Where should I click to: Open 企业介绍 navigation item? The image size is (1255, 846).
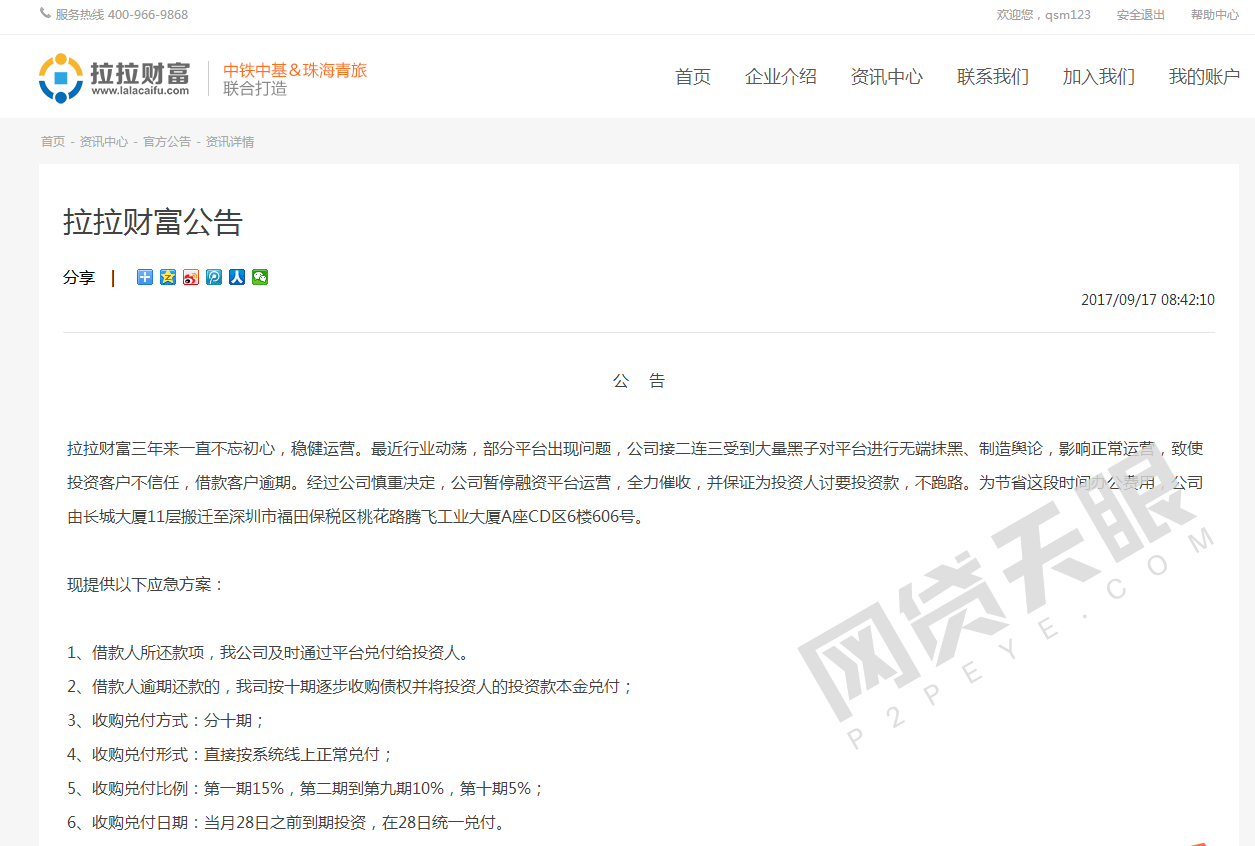pos(781,77)
